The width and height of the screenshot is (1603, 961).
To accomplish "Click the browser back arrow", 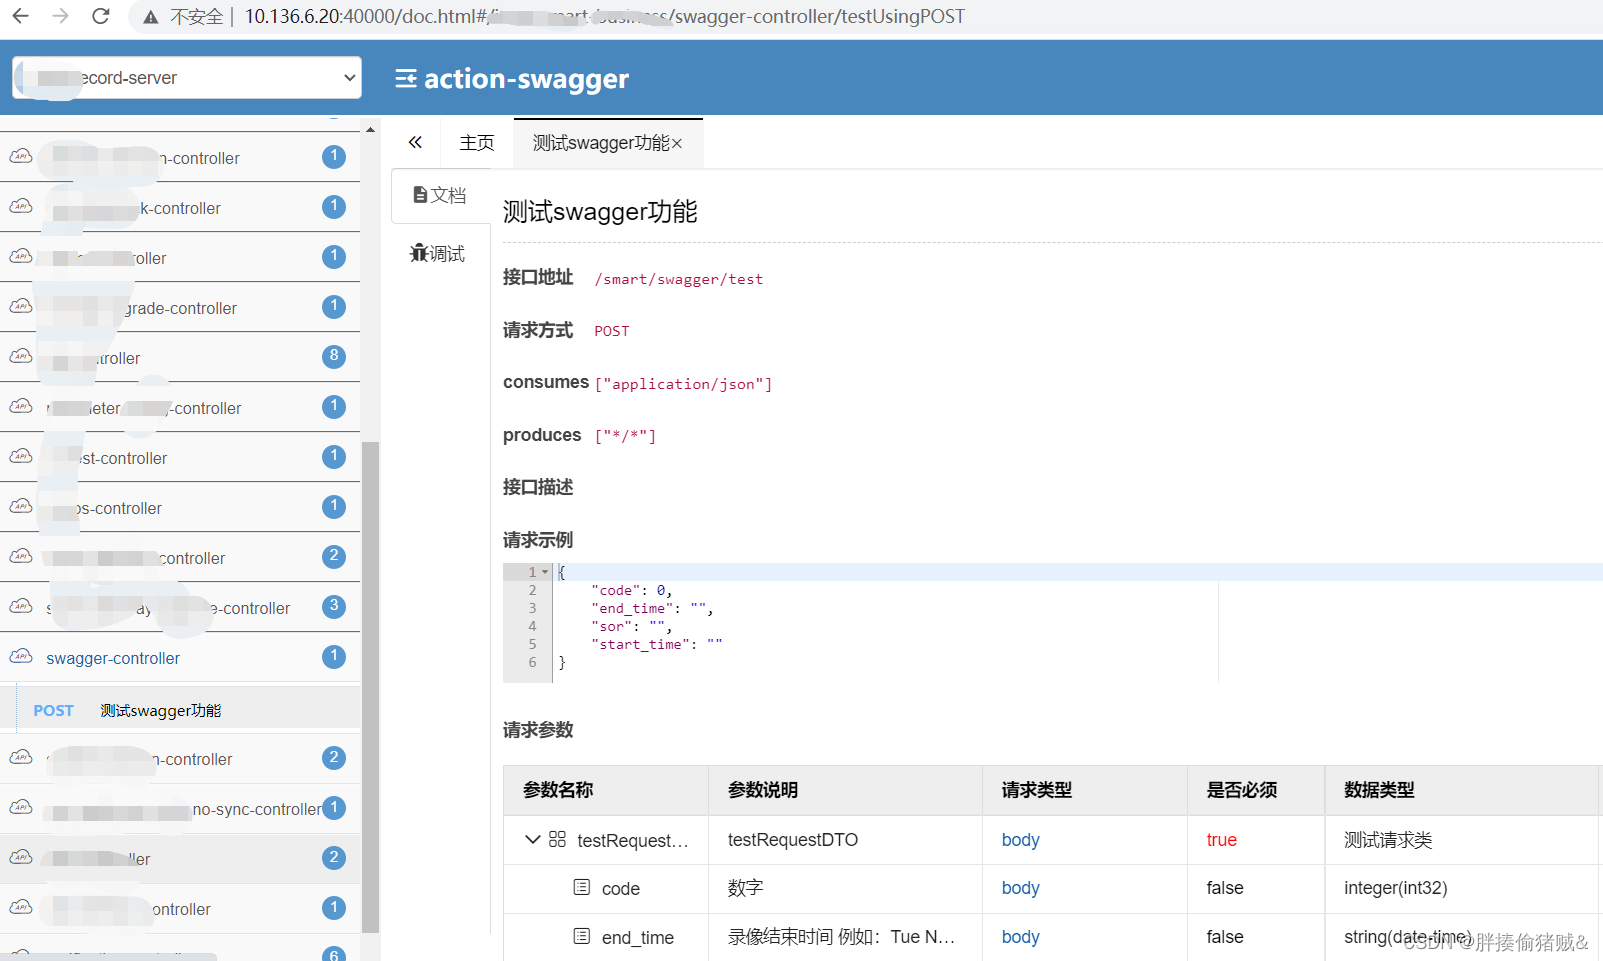I will 21,16.
